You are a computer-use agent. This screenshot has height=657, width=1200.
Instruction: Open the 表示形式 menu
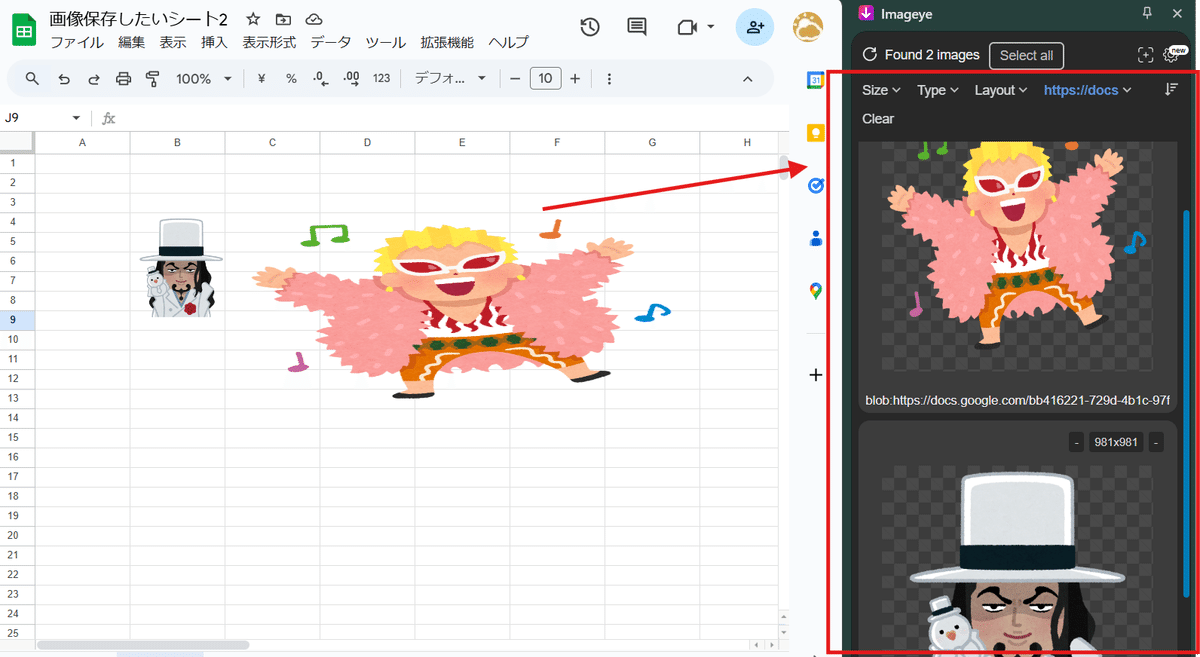point(269,42)
